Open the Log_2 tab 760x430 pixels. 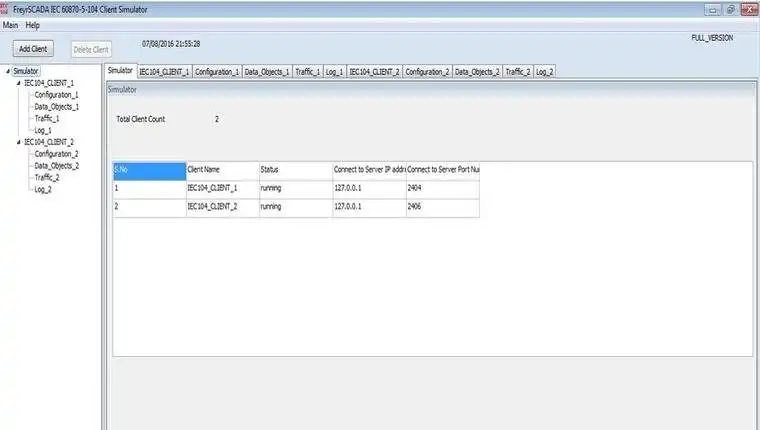pos(544,72)
